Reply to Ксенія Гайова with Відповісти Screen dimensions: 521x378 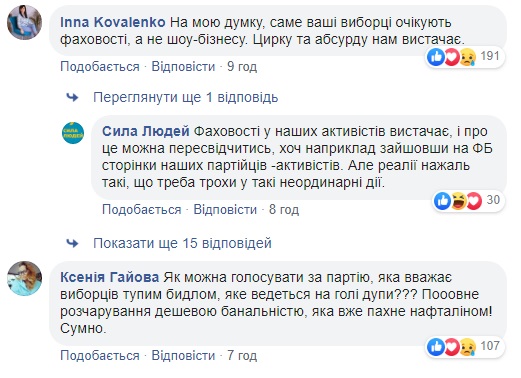click(x=183, y=356)
